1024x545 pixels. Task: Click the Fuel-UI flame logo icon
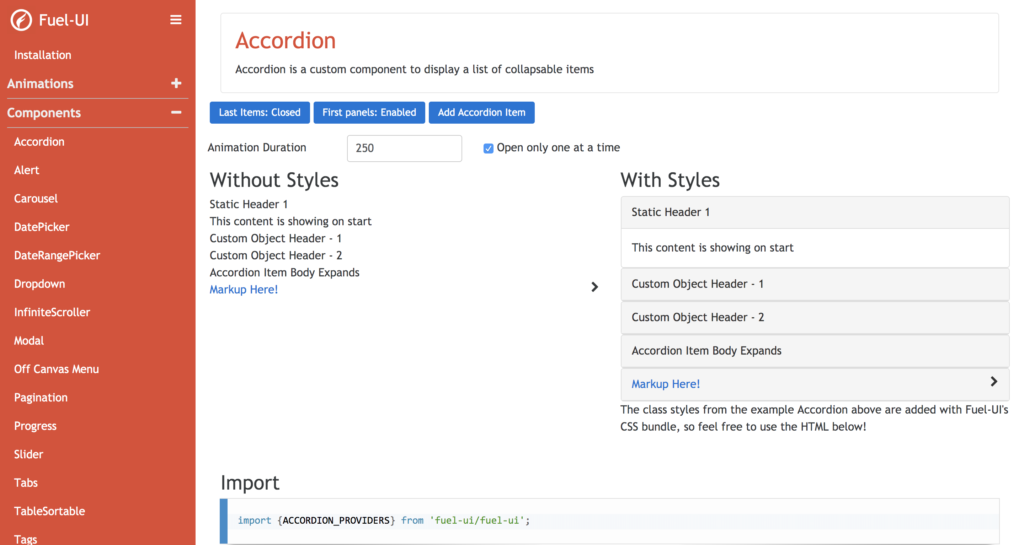(x=20, y=20)
